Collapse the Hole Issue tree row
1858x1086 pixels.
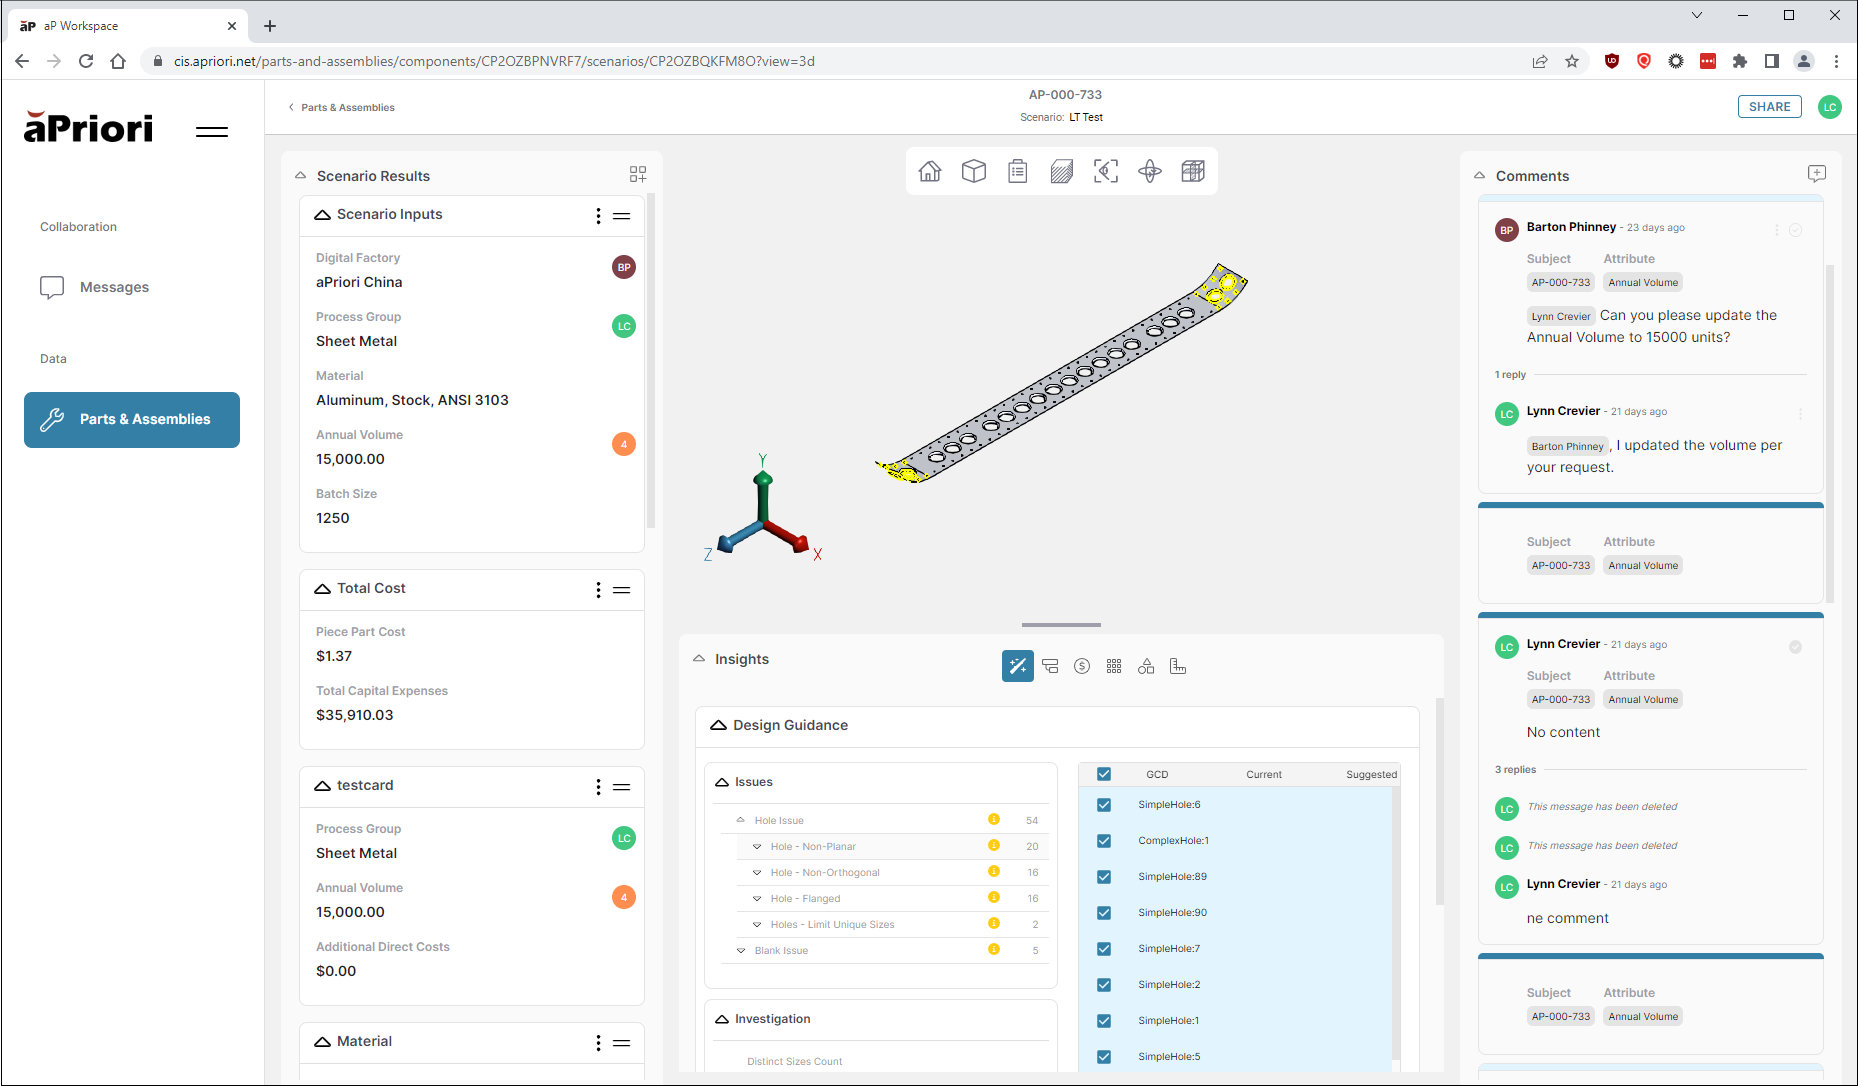coord(741,820)
